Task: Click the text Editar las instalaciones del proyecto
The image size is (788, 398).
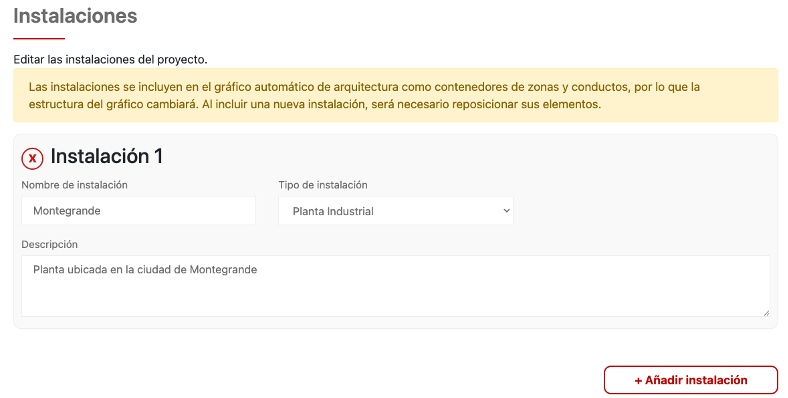Action: pos(110,59)
